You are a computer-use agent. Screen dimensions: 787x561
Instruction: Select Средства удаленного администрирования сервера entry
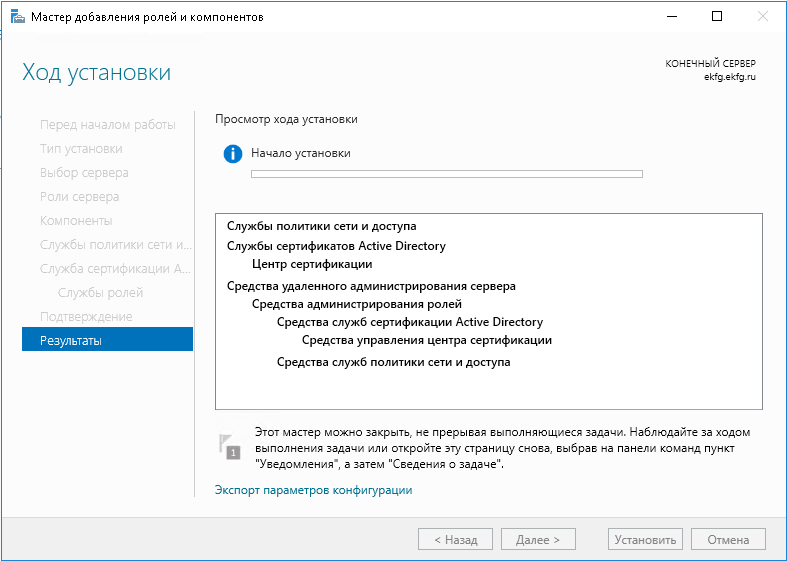coord(371,286)
